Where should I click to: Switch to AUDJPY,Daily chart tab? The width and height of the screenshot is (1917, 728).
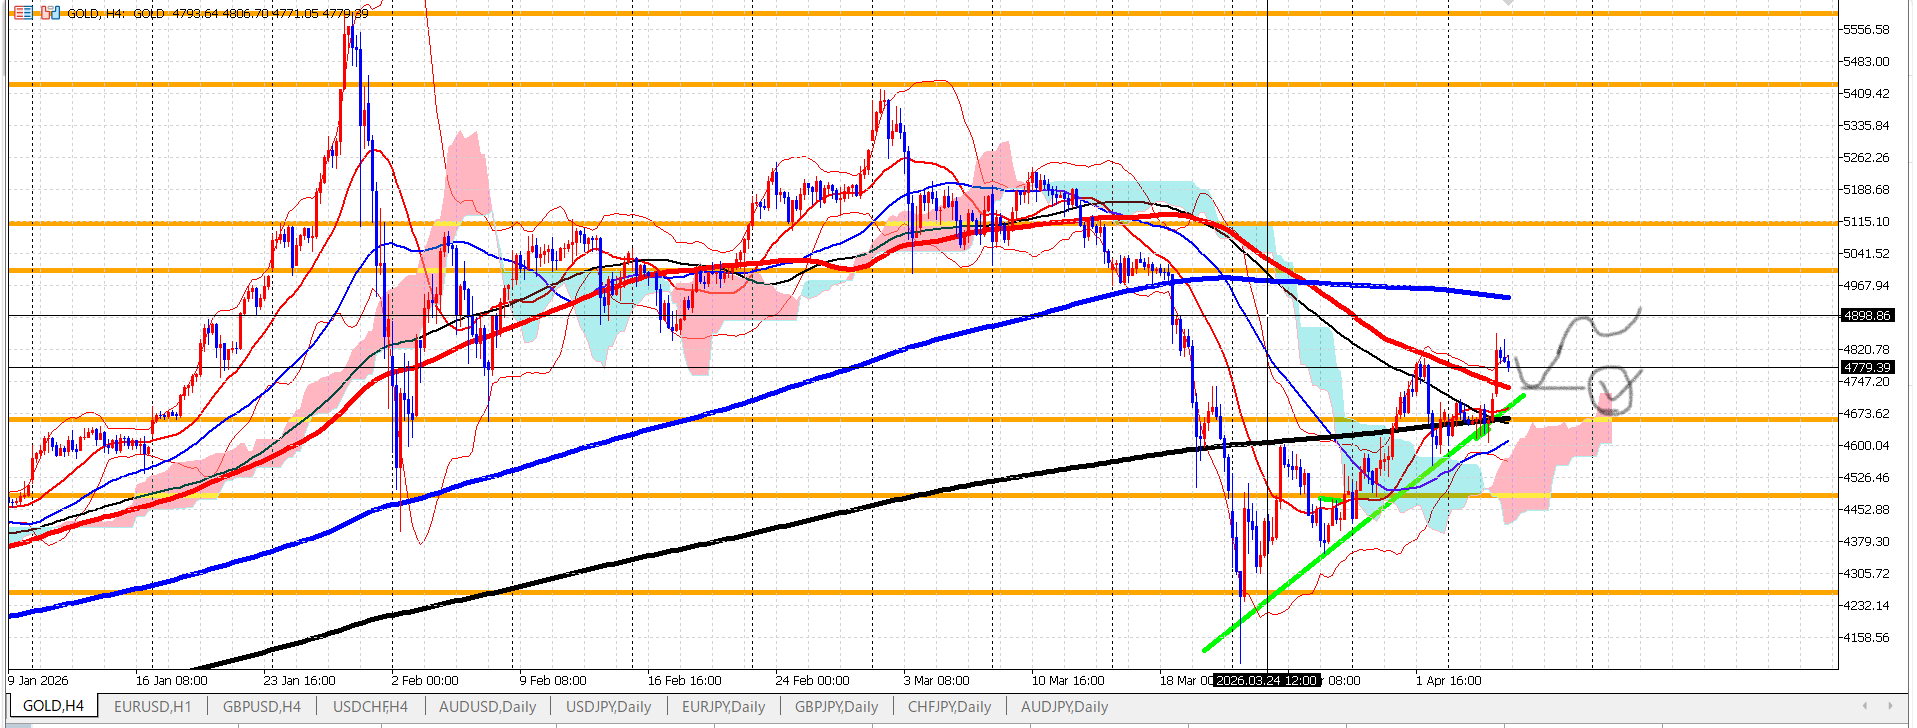coord(1064,706)
